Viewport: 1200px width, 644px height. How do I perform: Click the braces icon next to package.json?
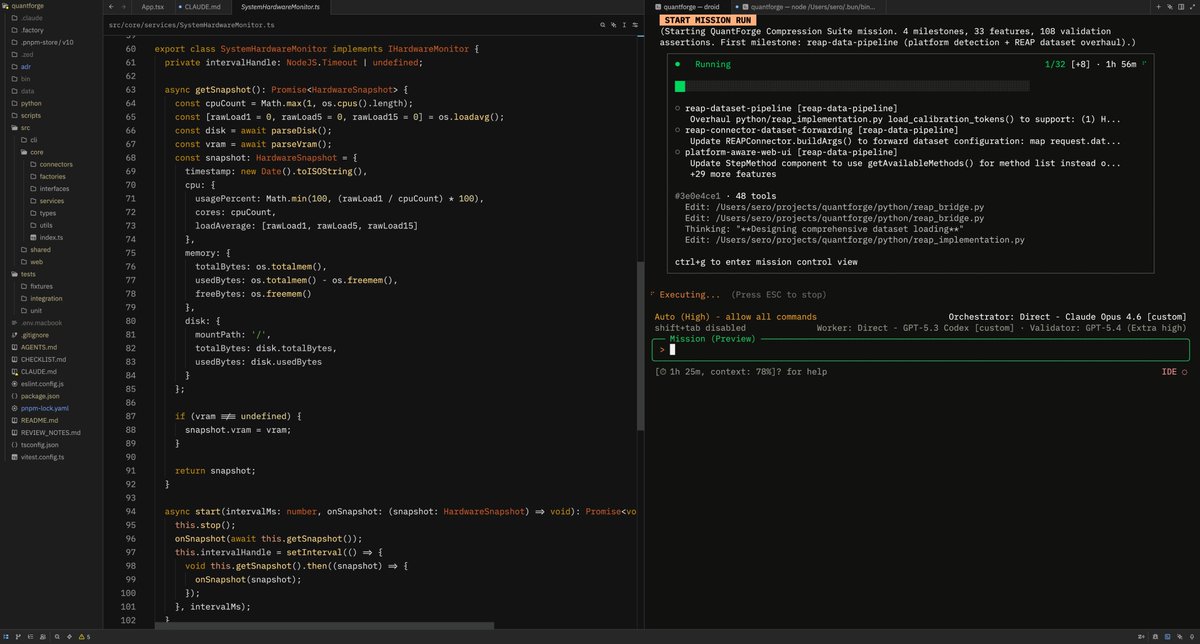click(13, 396)
